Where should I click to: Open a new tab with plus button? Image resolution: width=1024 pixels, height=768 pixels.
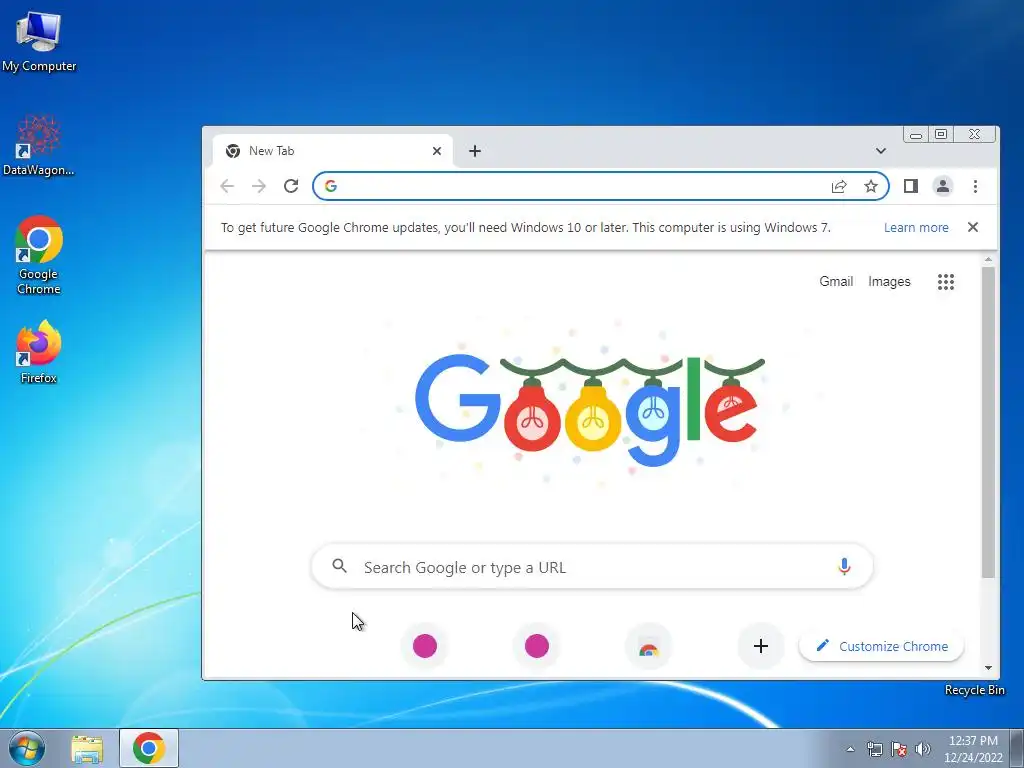(475, 151)
